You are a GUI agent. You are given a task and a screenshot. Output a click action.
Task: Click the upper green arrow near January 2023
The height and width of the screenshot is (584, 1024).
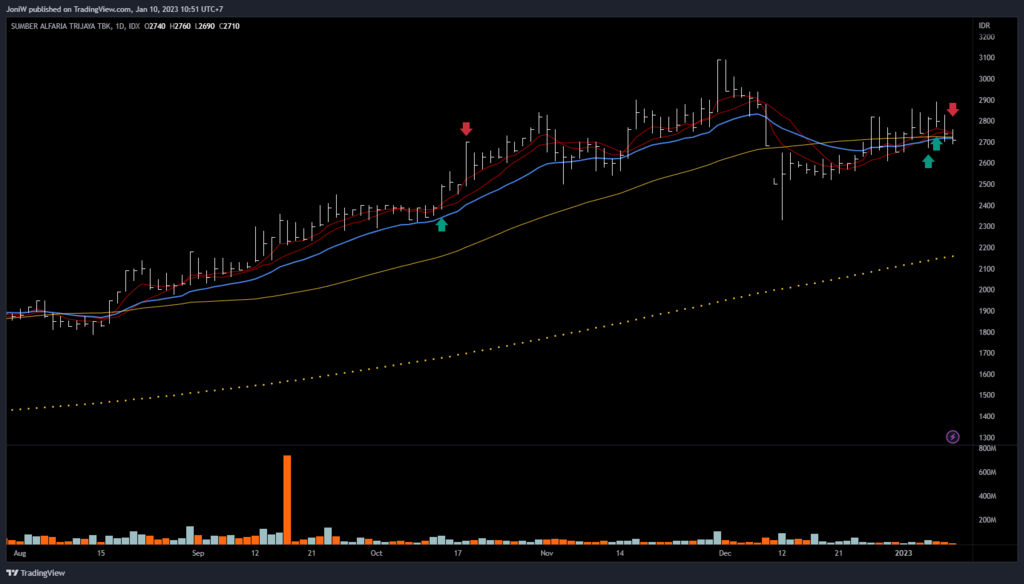click(936, 143)
